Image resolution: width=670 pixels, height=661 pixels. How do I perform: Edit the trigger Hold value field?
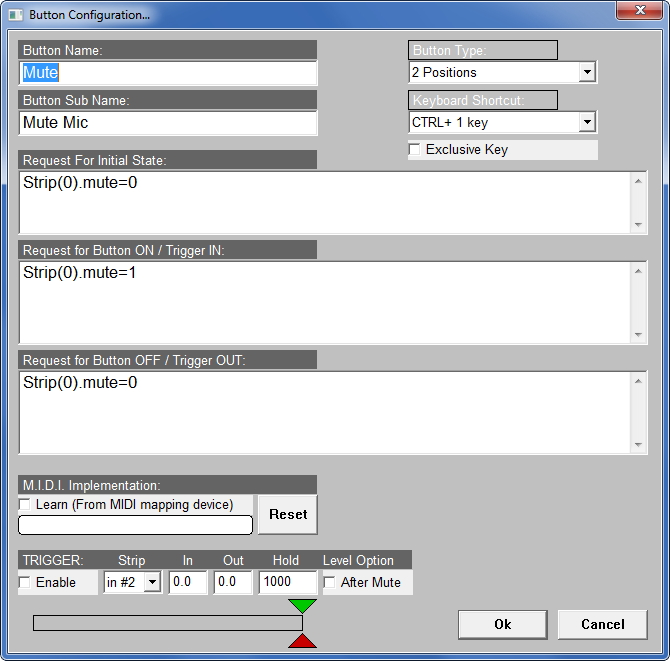(x=288, y=582)
